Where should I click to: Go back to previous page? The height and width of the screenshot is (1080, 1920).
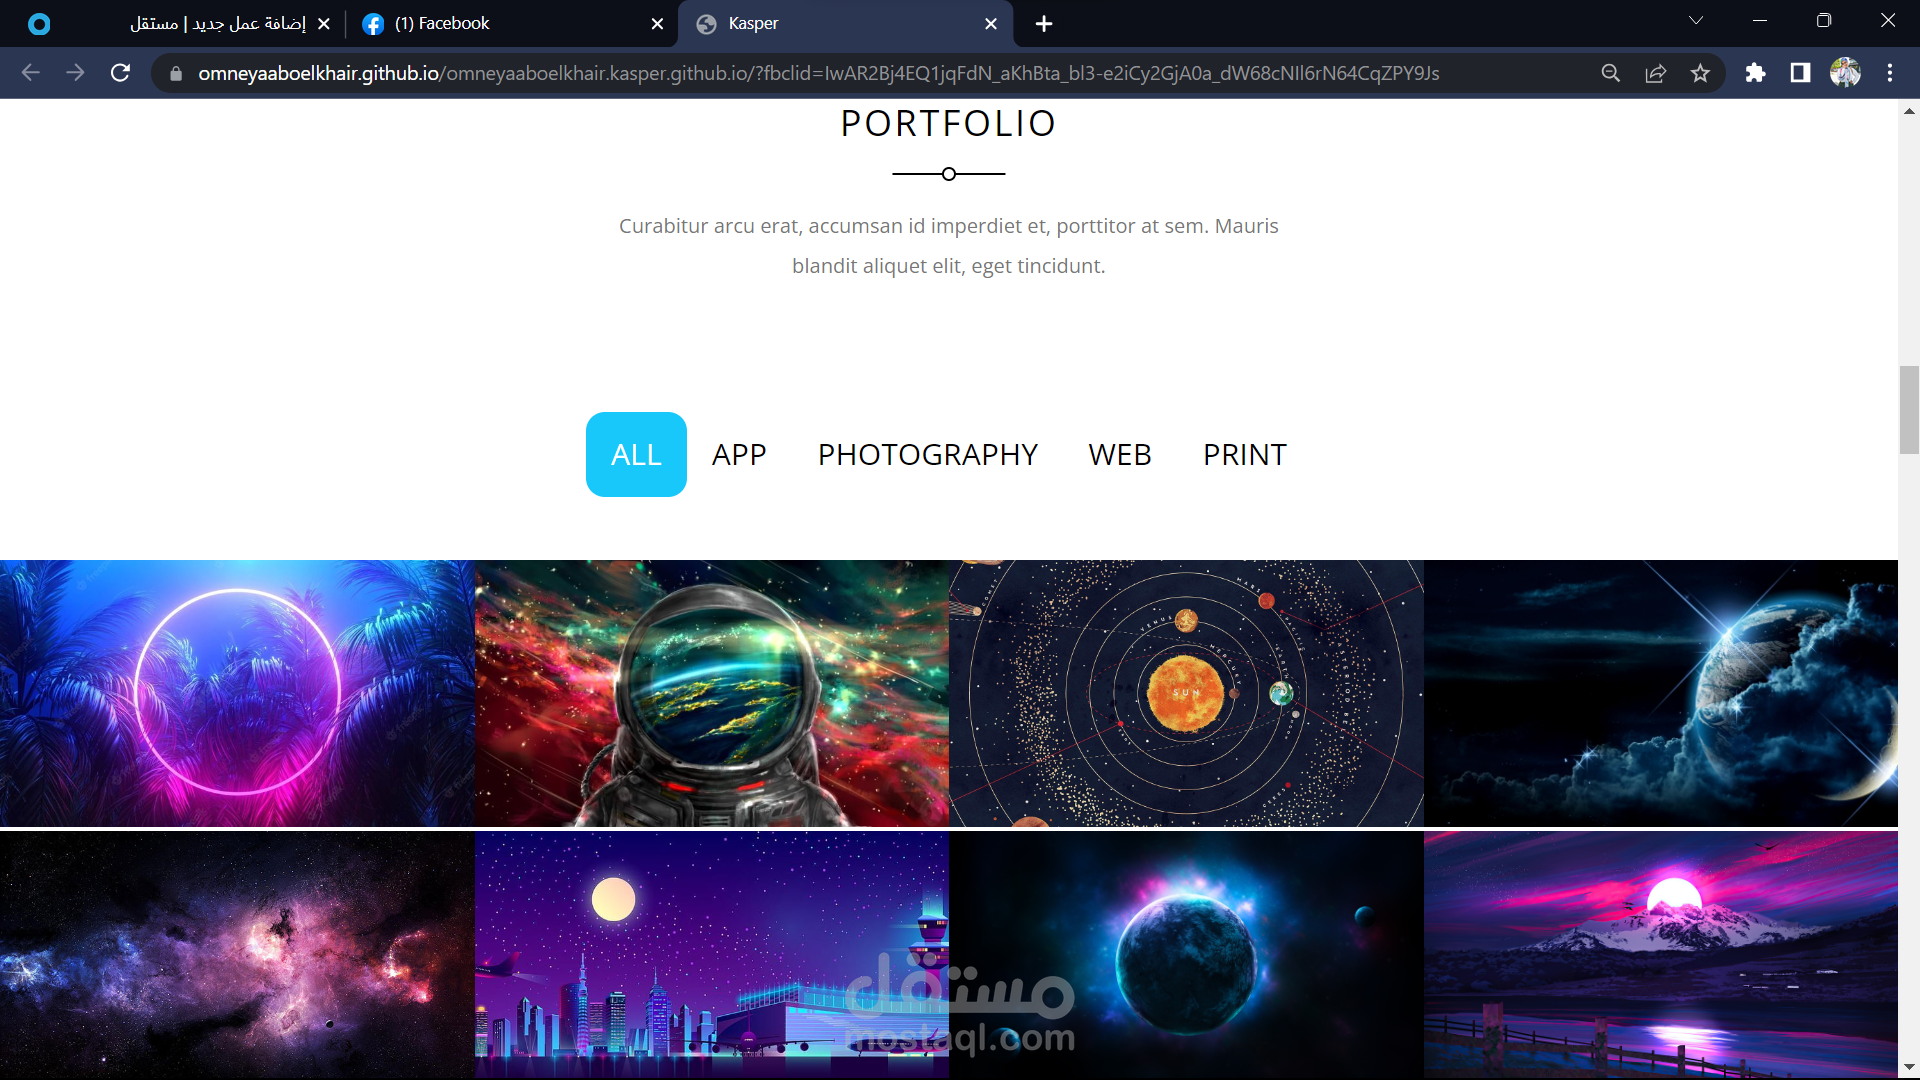pyautogui.click(x=31, y=73)
